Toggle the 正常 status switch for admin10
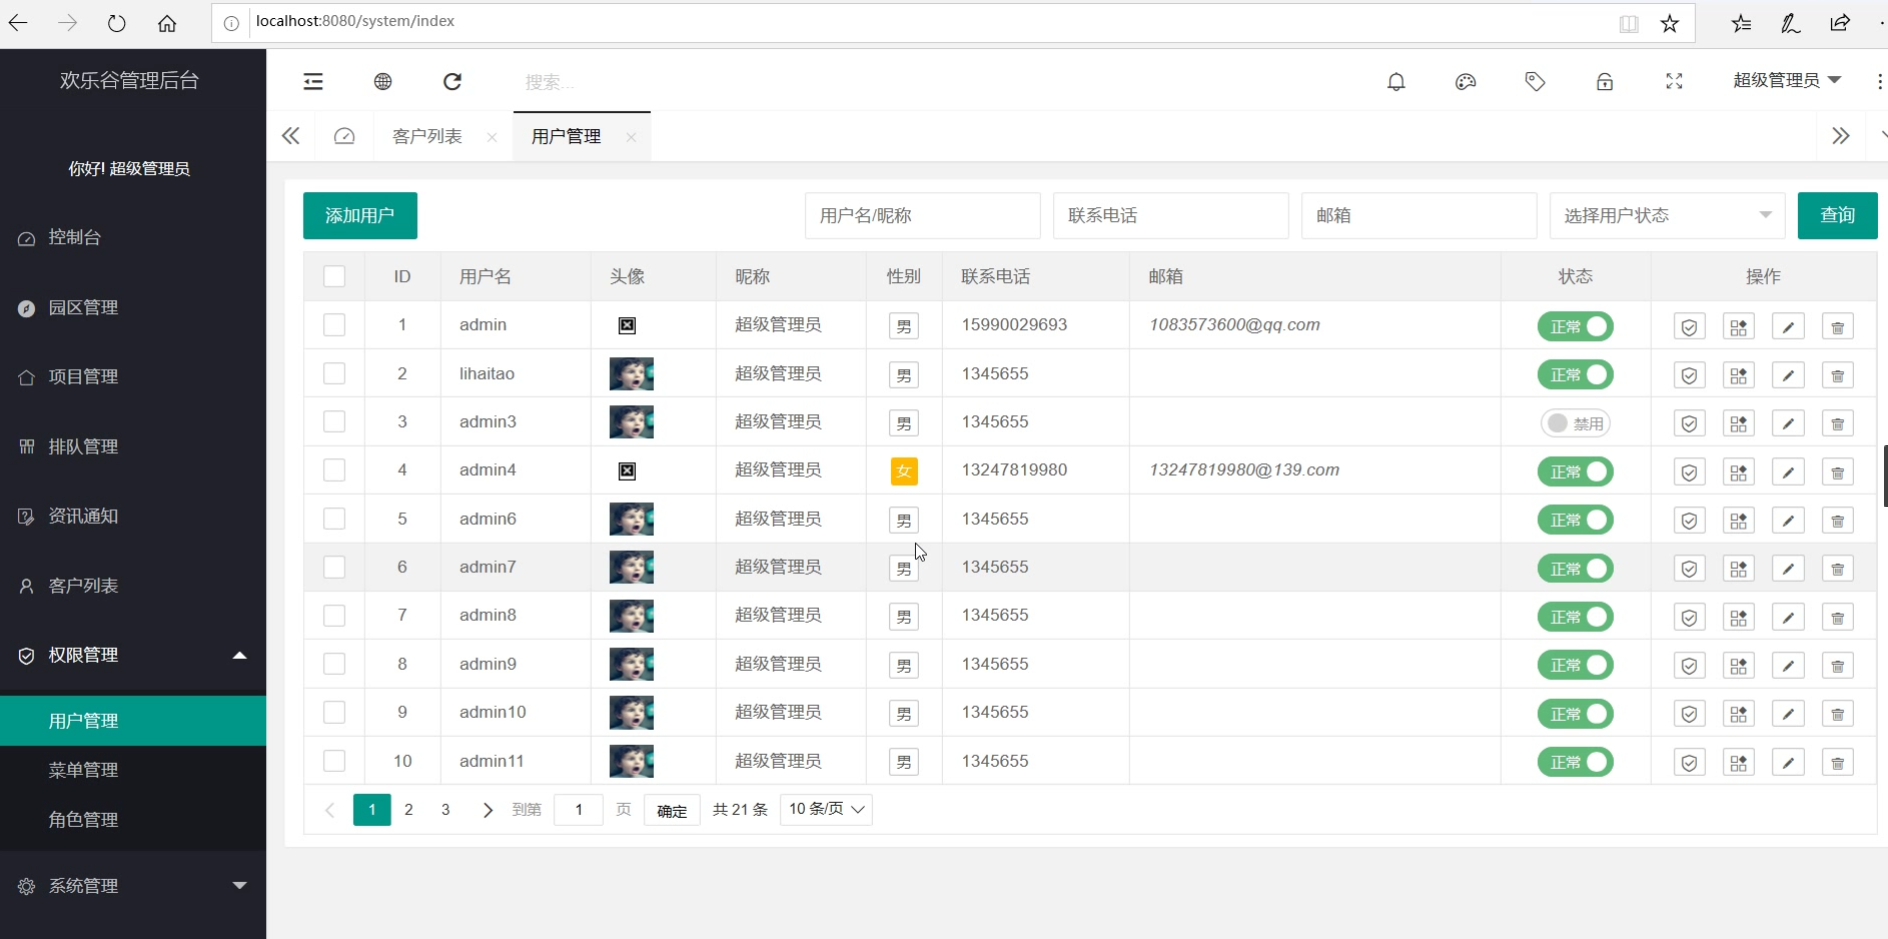 (x=1575, y=714)
